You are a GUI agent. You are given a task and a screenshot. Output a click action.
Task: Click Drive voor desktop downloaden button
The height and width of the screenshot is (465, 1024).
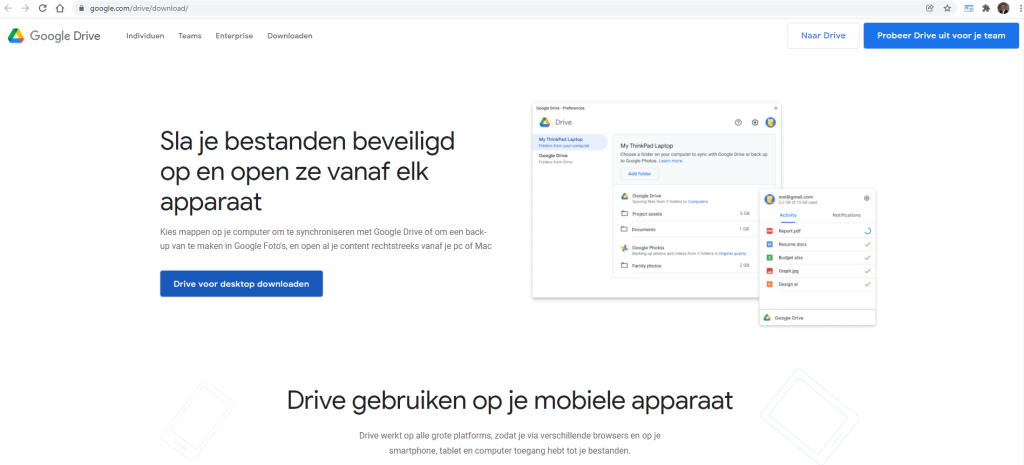tap(241, 284)
